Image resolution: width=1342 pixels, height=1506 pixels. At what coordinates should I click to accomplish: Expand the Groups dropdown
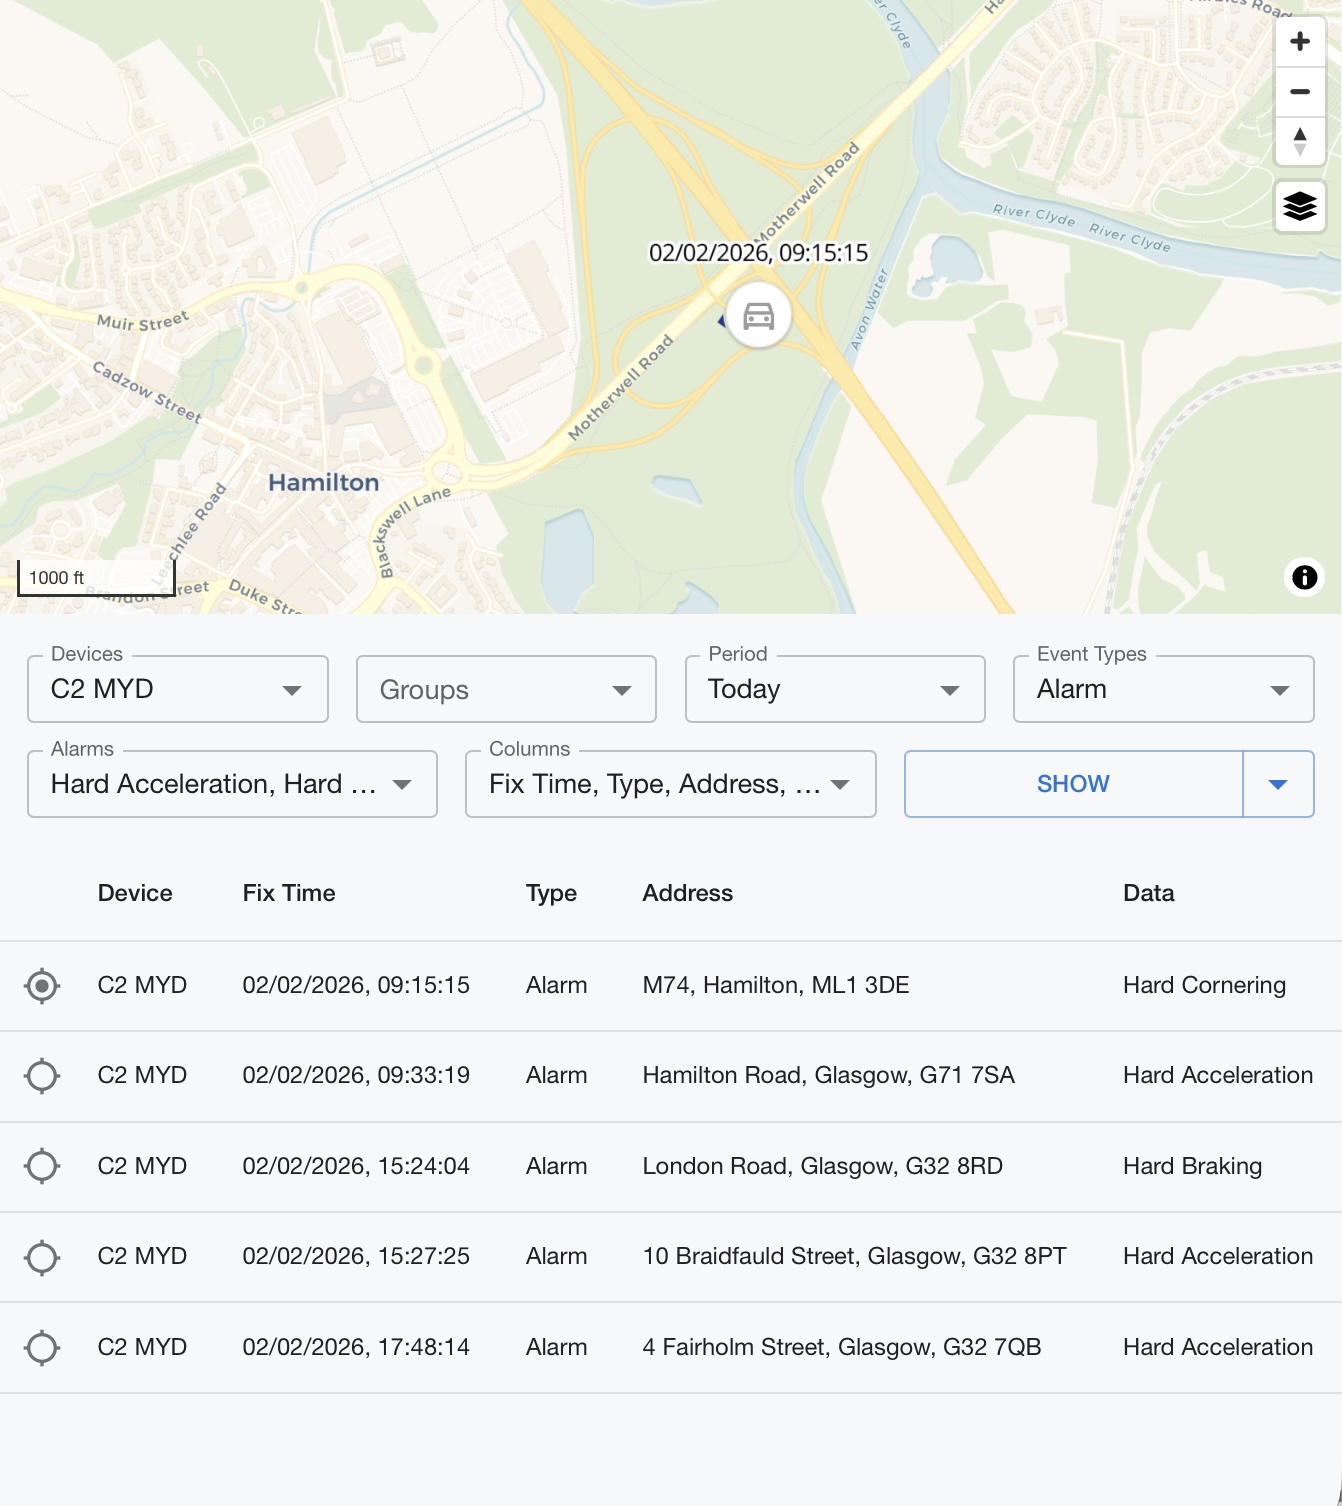(506, 689)
